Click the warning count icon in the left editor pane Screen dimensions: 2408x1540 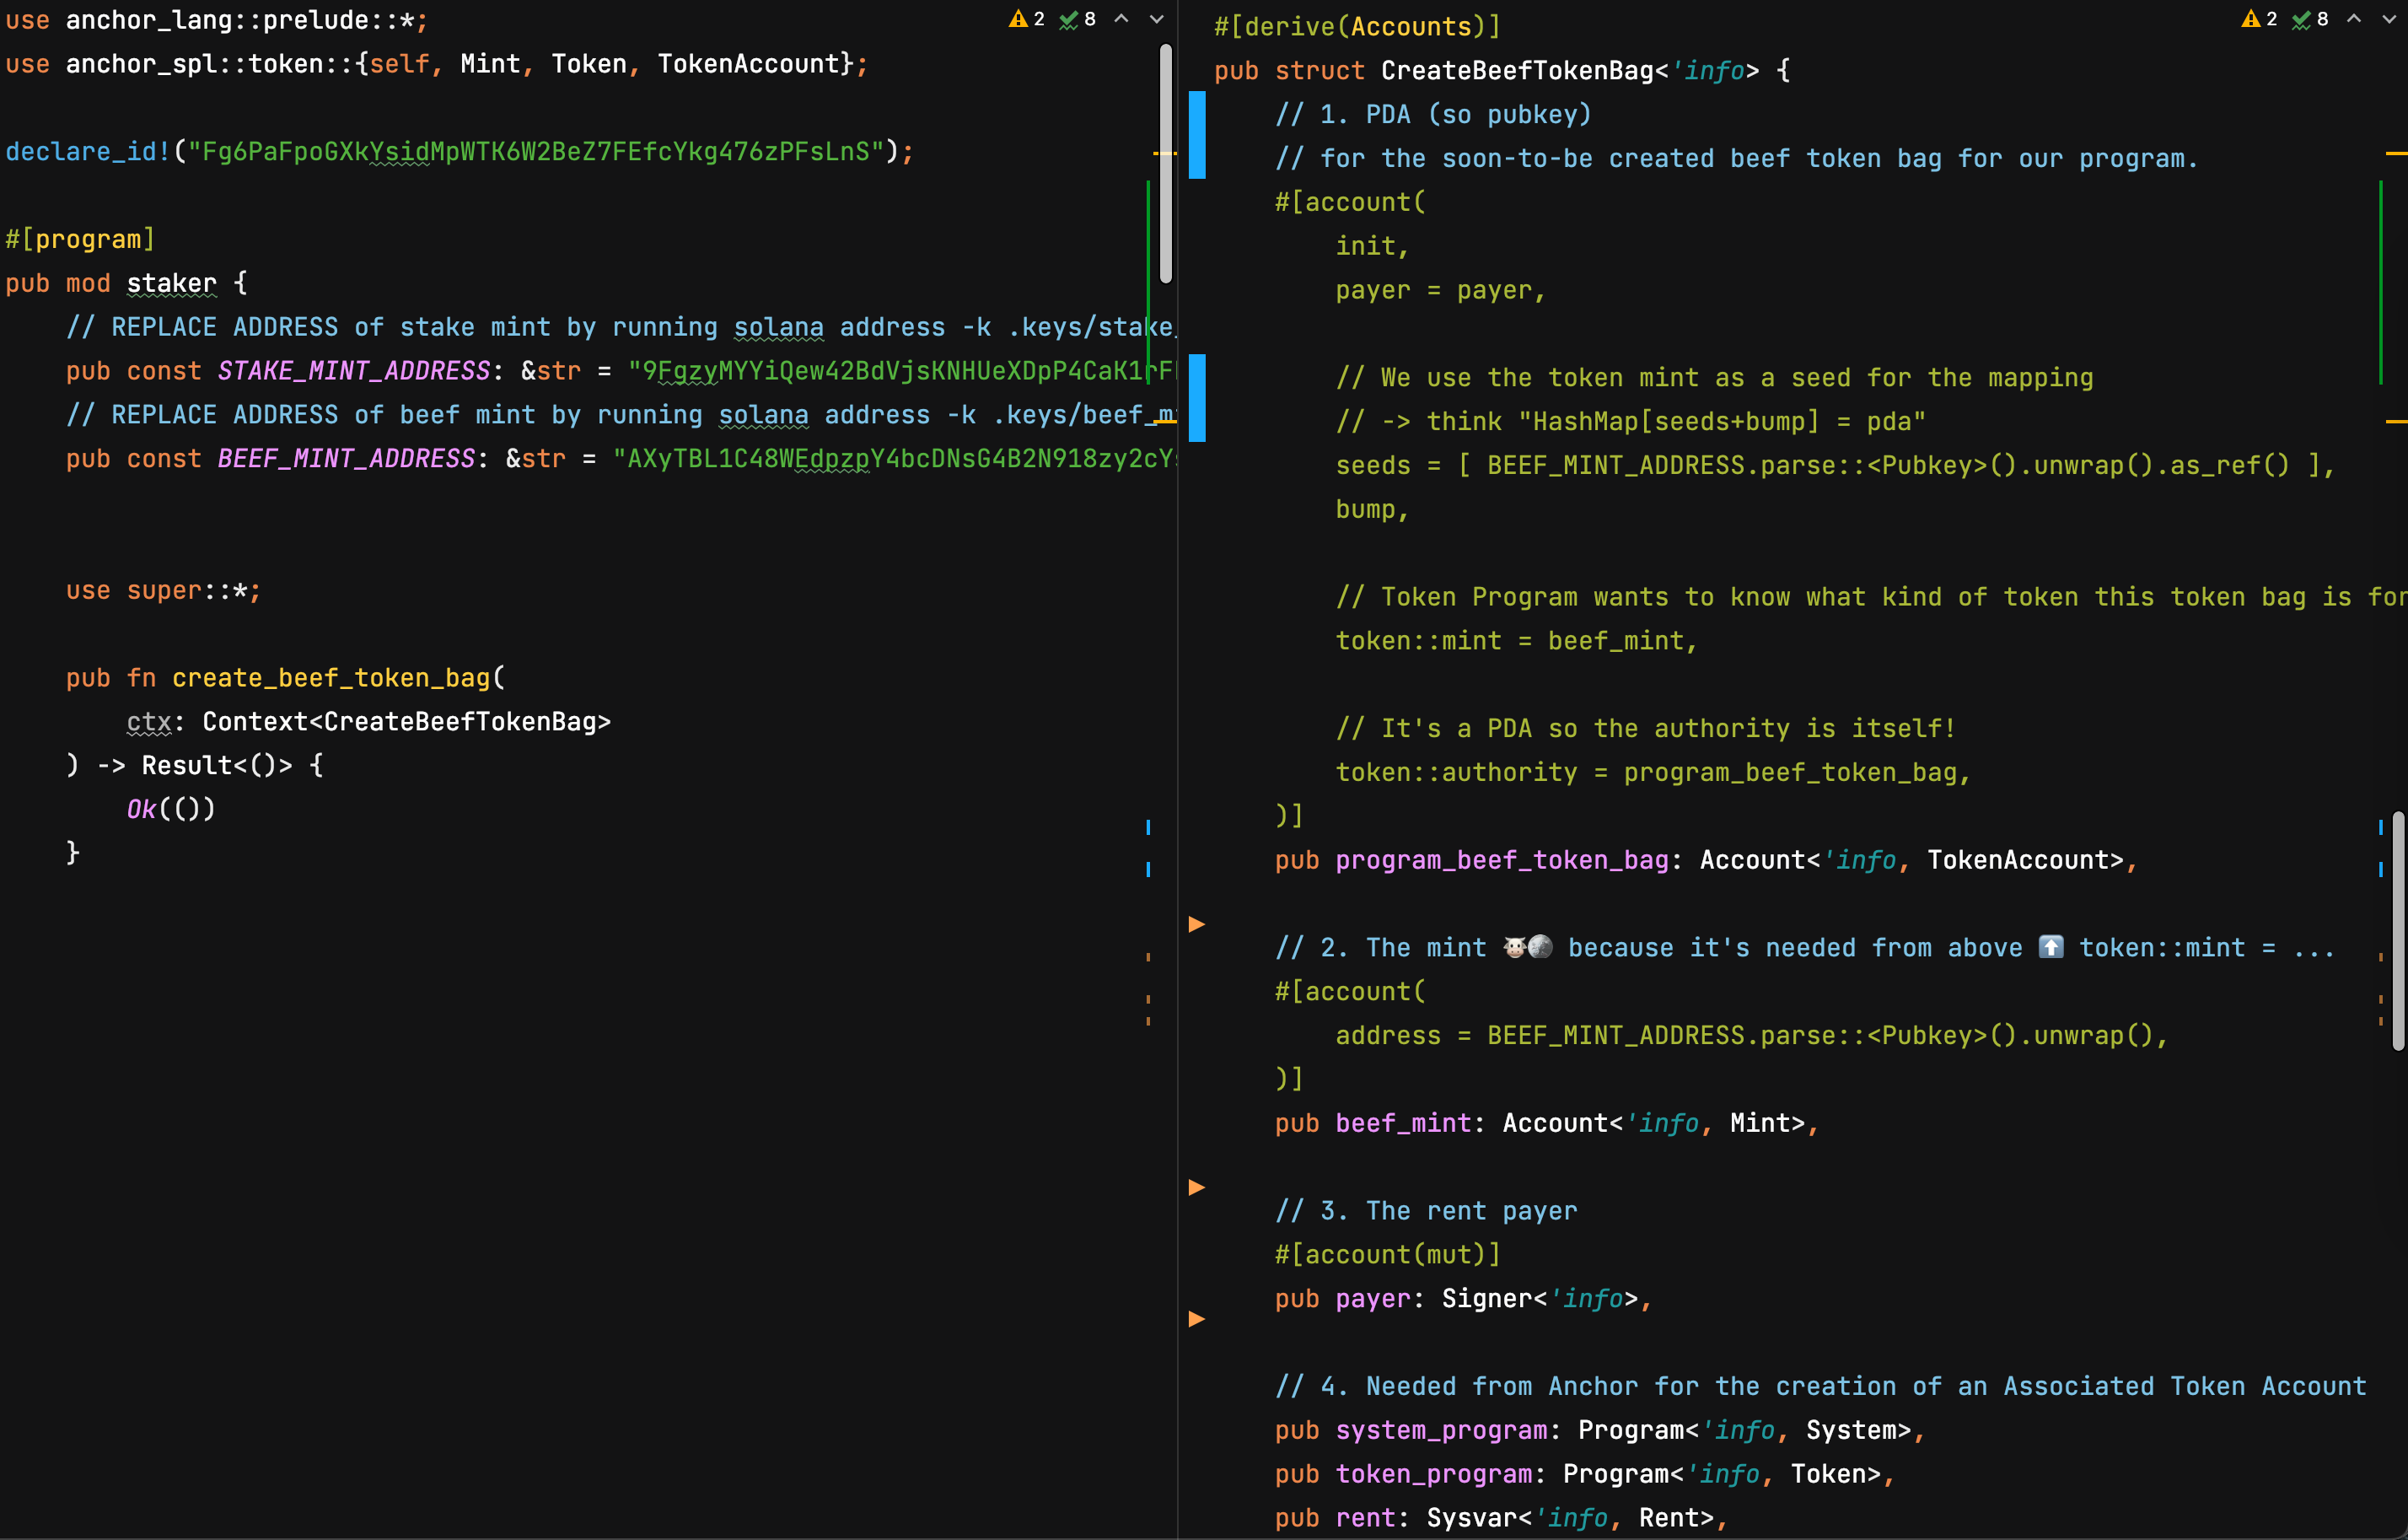click(1018, 19)
